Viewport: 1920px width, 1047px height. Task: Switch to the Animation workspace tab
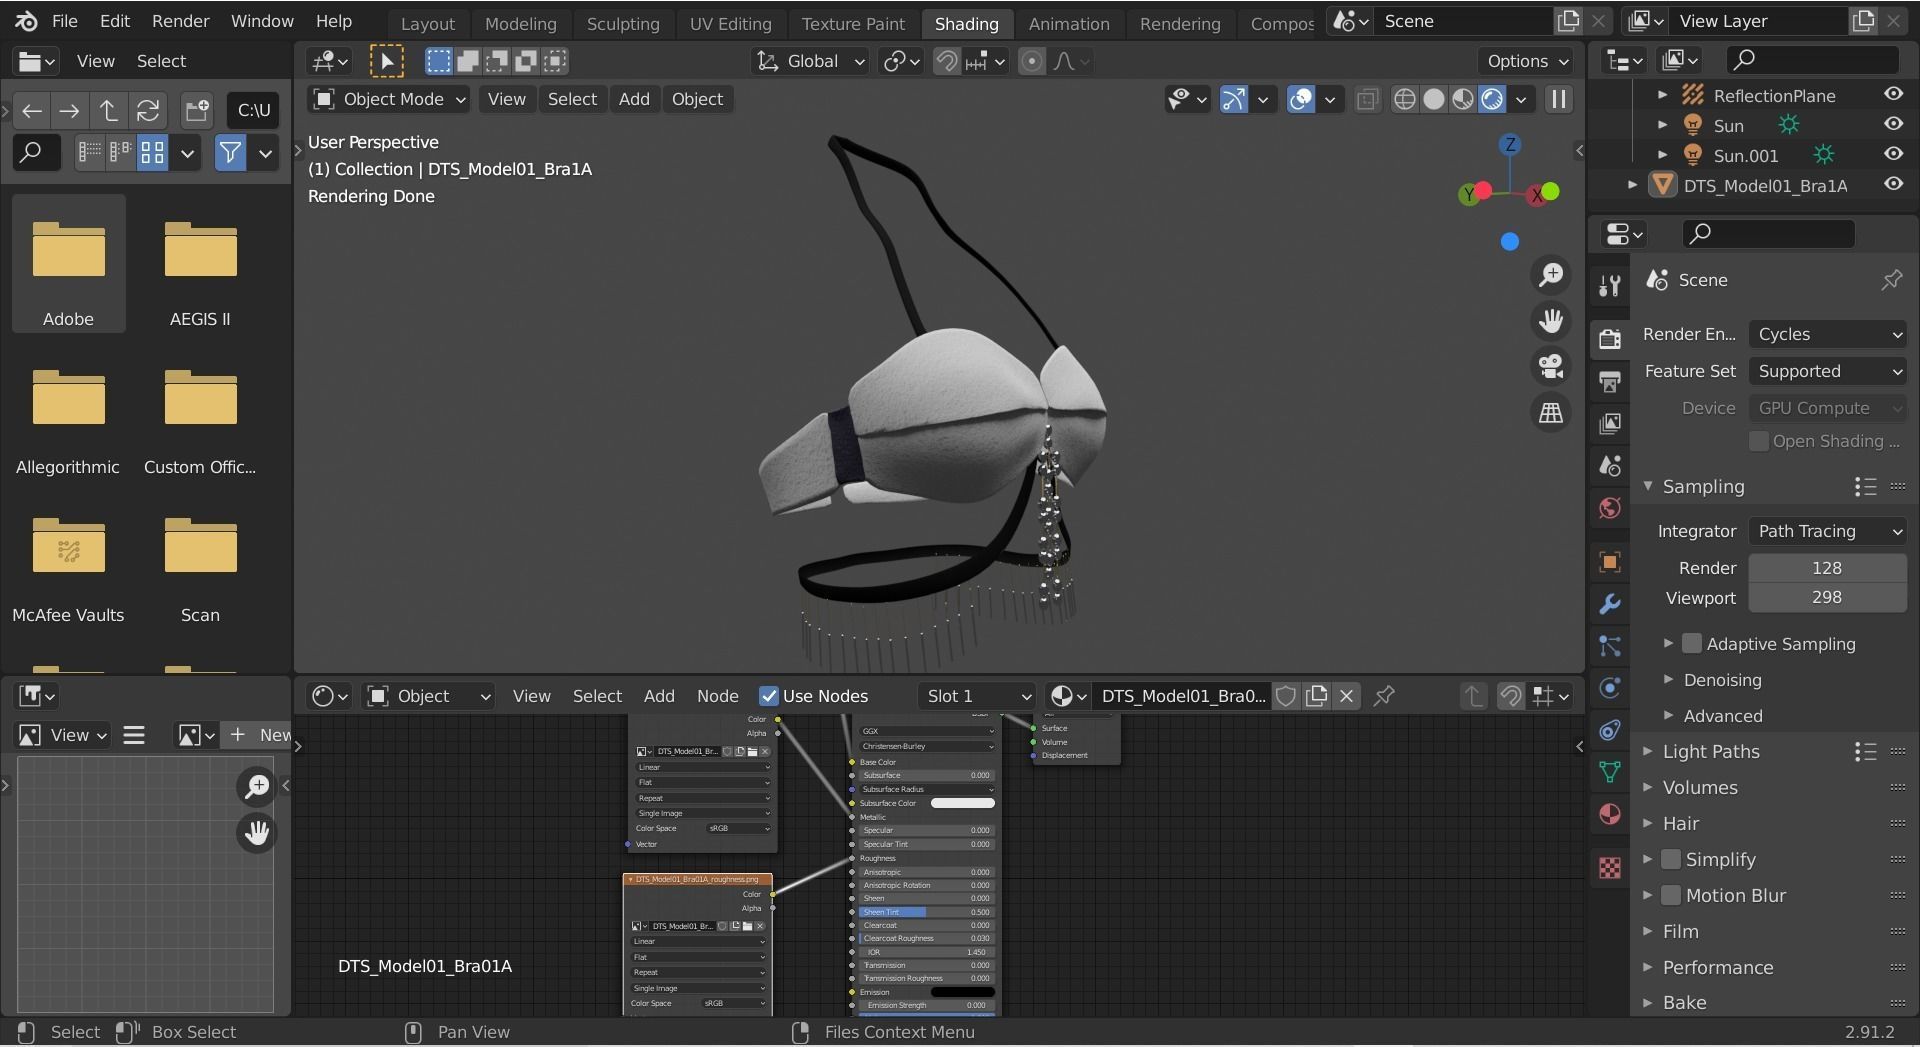point(1069,24)
